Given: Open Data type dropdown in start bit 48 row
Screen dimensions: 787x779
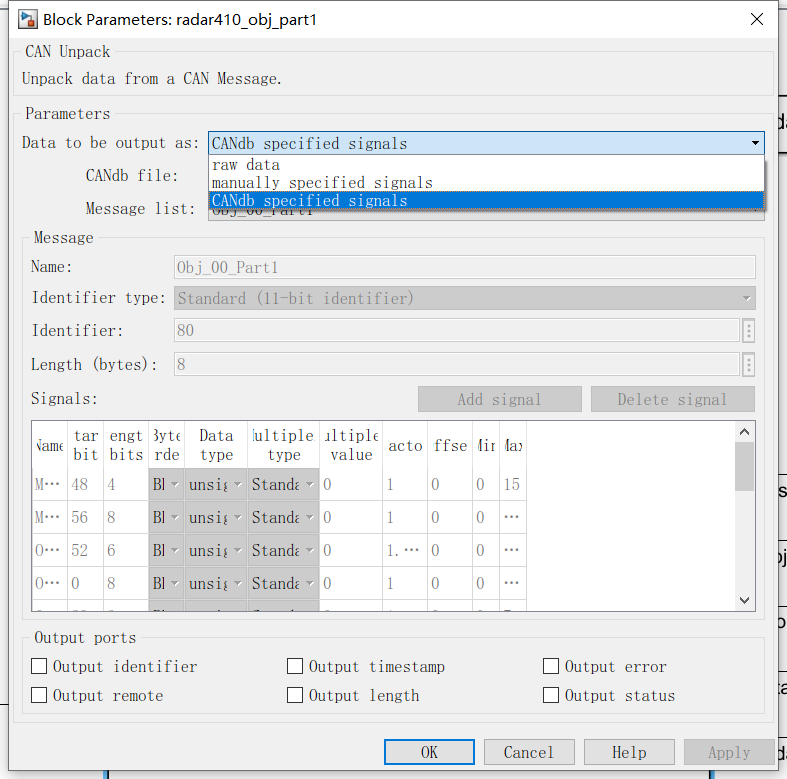Looking at the screenshot, I should 216,484.
